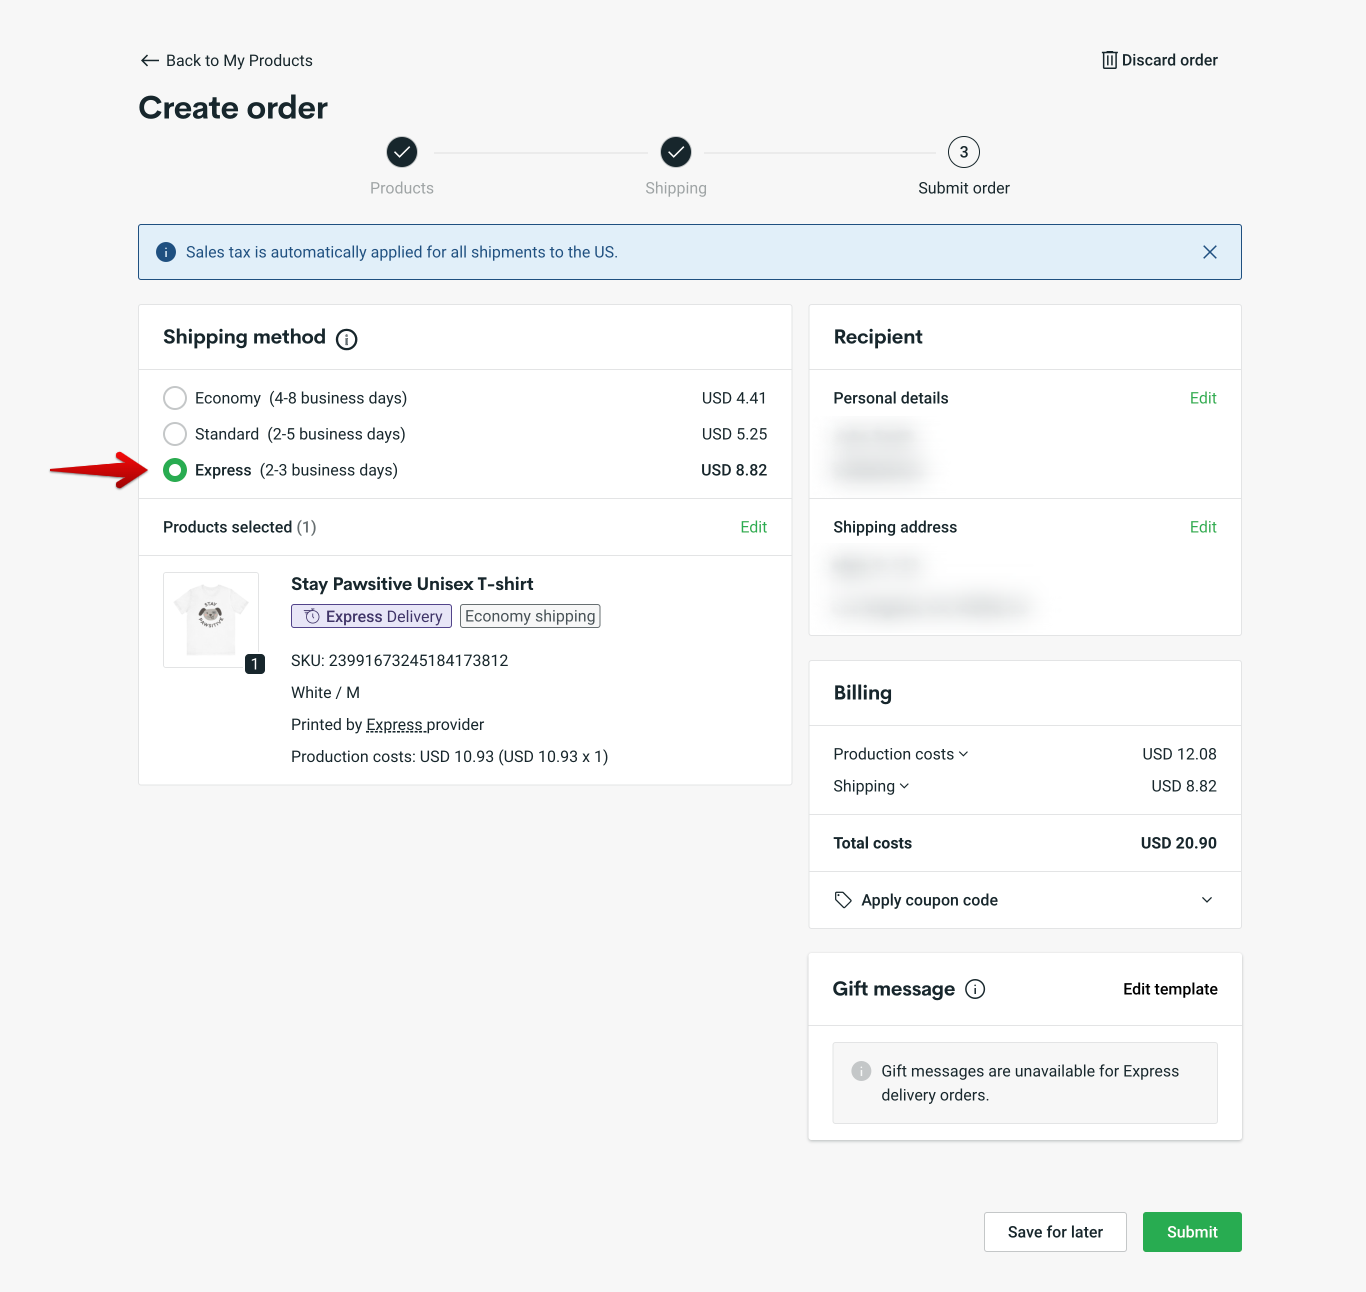
Task: Click the back arrow to My Products
Action: (149, 60)
